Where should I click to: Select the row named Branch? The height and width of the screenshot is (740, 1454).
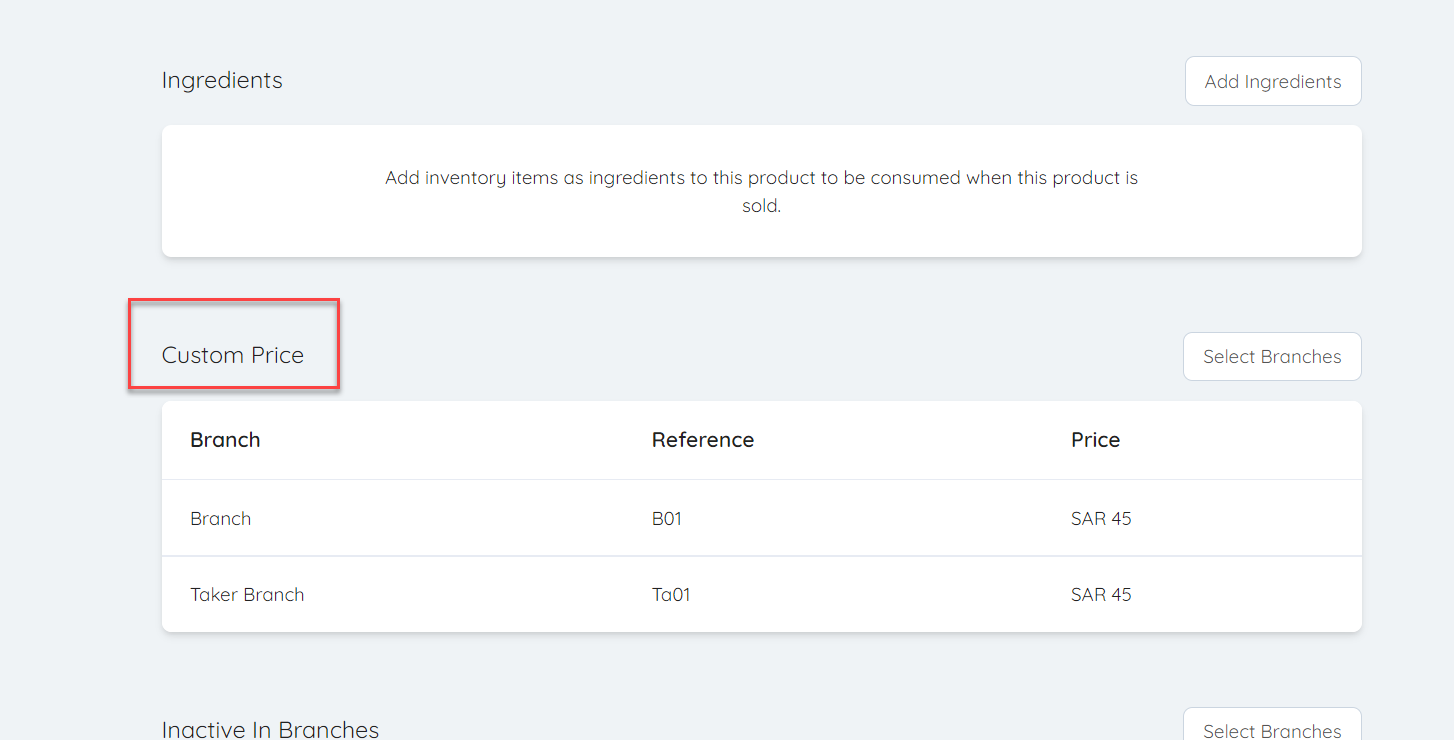(x=221, y=519)
